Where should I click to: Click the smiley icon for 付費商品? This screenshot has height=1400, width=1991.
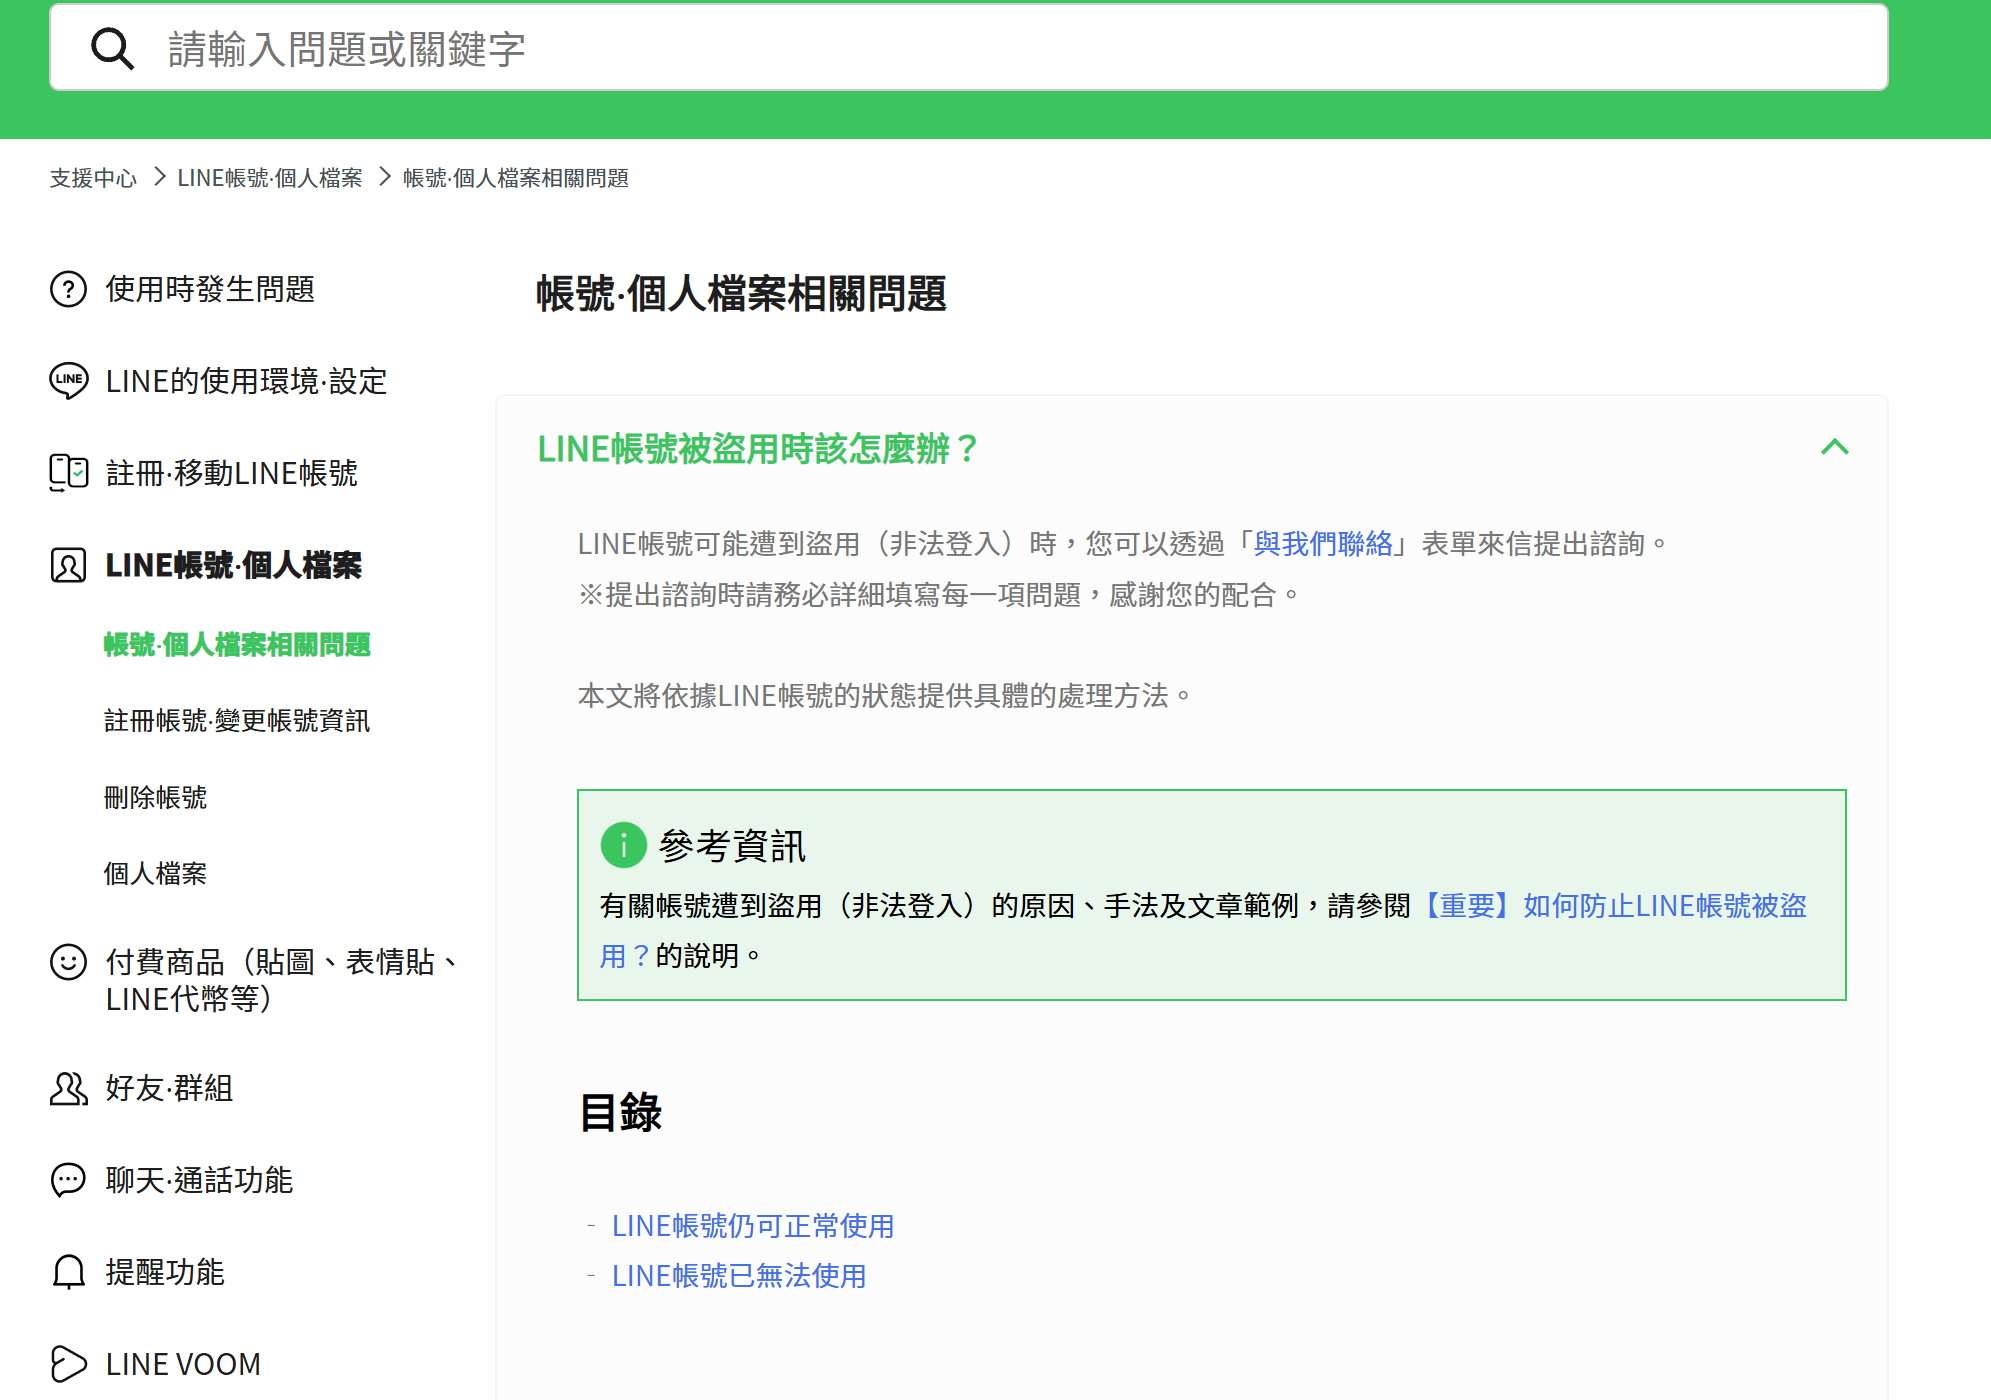[68, 962]
